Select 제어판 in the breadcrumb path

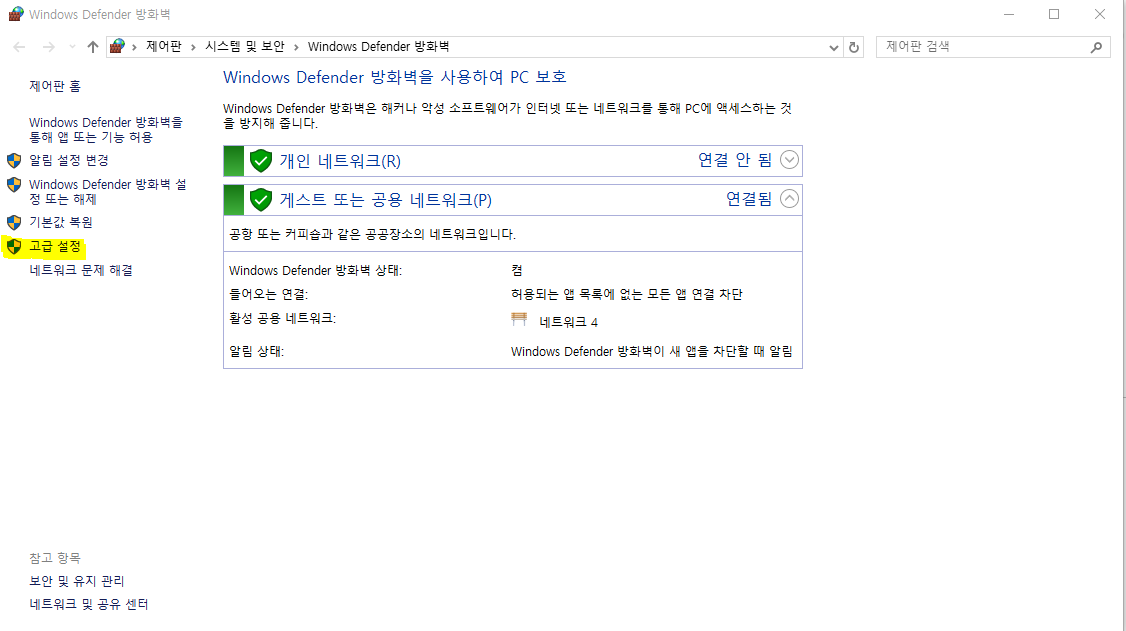click(x=164, y=47)
